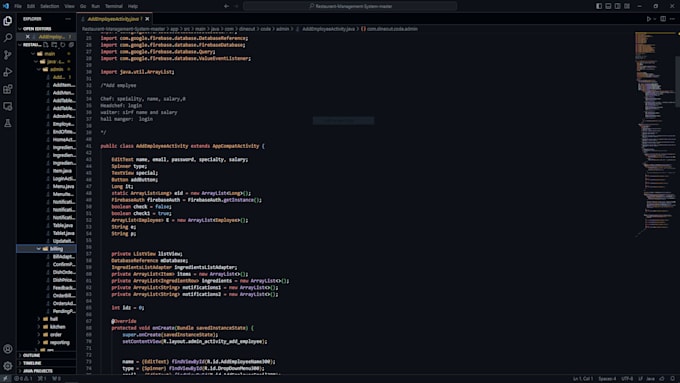
Task: Open the Remote Explorer view
Action: [x=8, y=106]
